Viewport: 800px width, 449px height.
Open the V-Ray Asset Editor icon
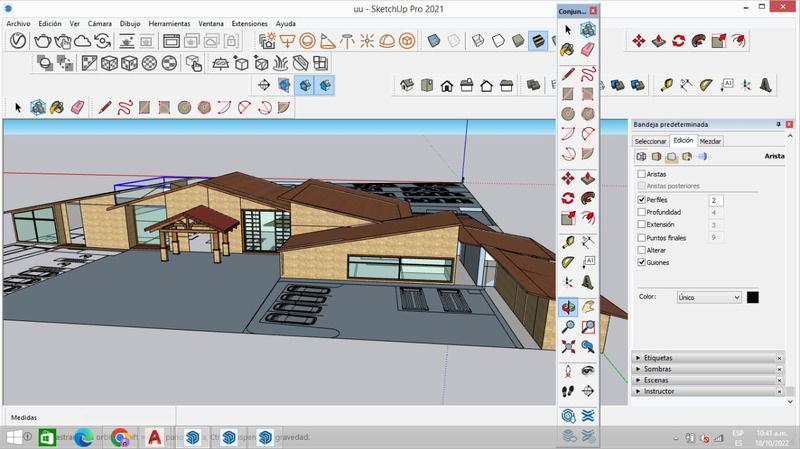pyautogui.click(x=18, y=40)
